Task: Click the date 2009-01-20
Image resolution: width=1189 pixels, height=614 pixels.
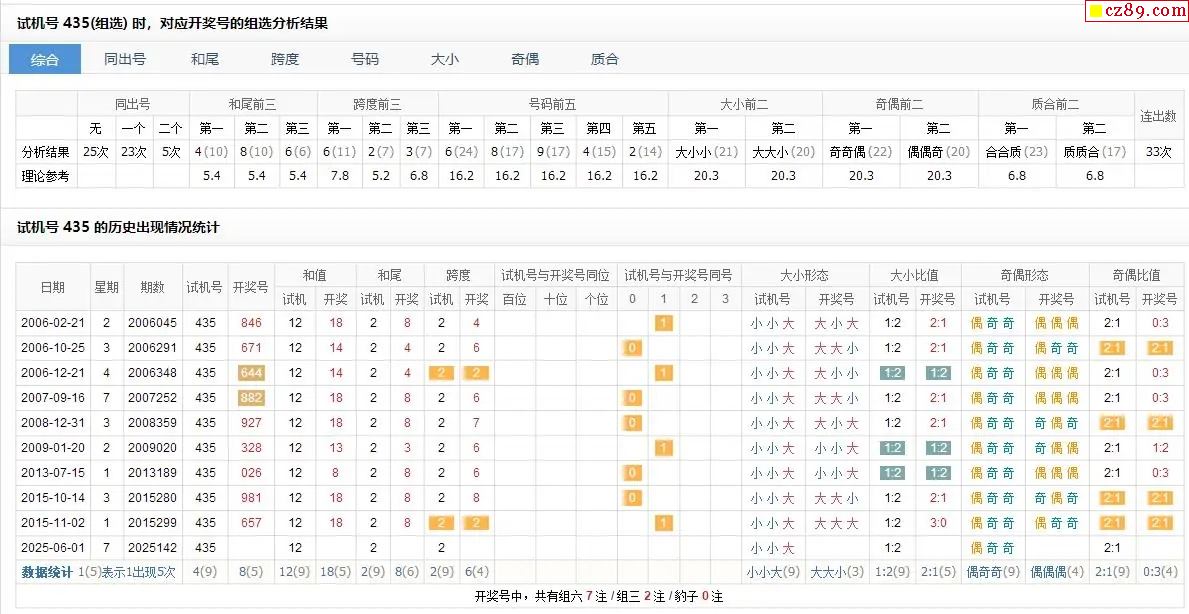Action: coord(53,448)
